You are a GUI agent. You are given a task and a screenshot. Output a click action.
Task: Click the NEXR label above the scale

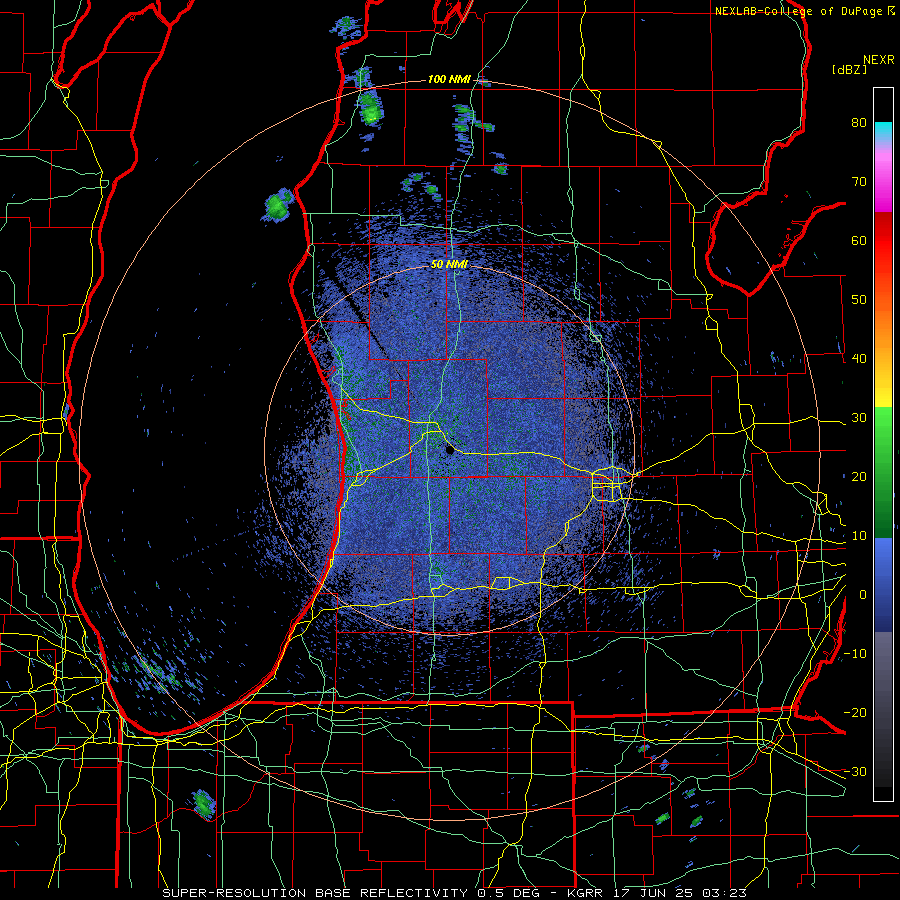coord(878,60)
